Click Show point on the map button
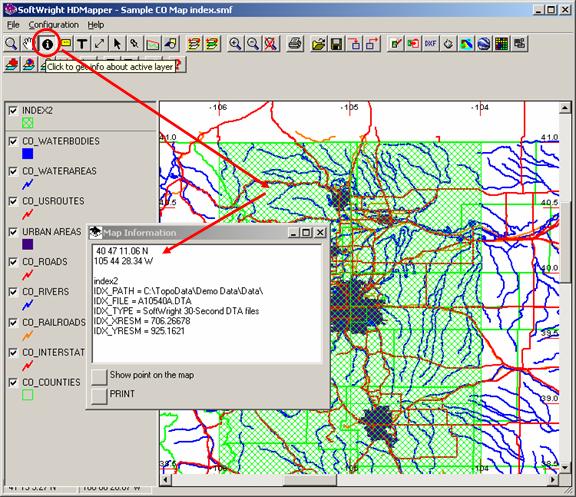 point(99,377)
